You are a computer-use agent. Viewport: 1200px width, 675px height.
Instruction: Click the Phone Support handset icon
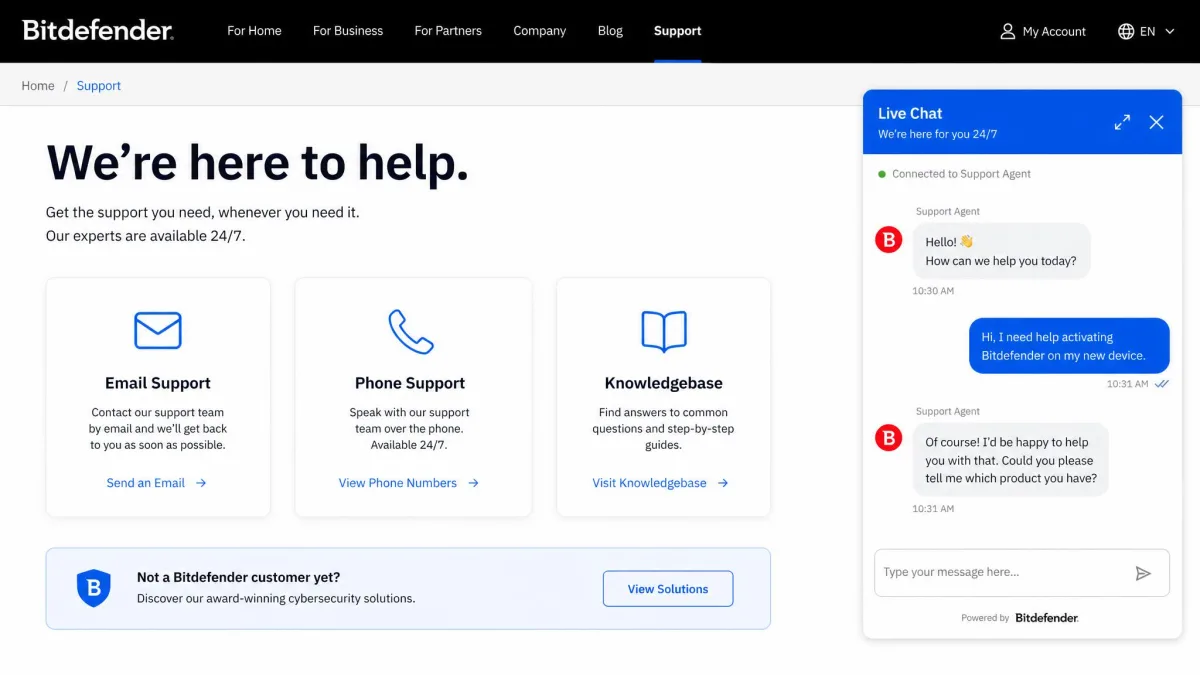(x=410, y=331)
